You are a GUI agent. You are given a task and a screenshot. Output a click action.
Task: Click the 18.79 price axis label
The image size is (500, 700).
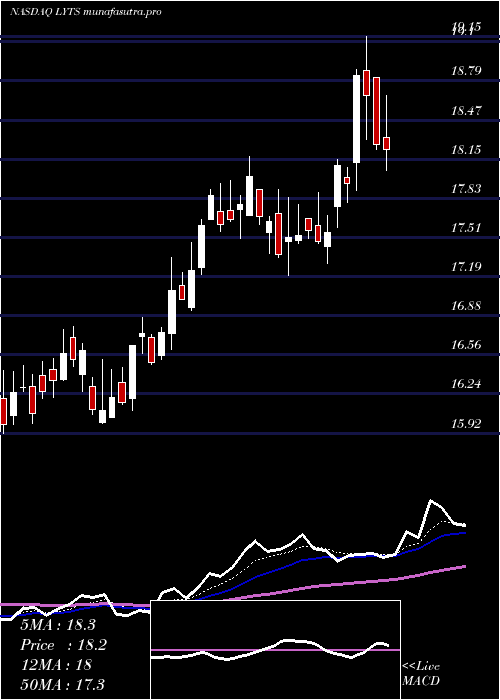[x=466, y=71]
